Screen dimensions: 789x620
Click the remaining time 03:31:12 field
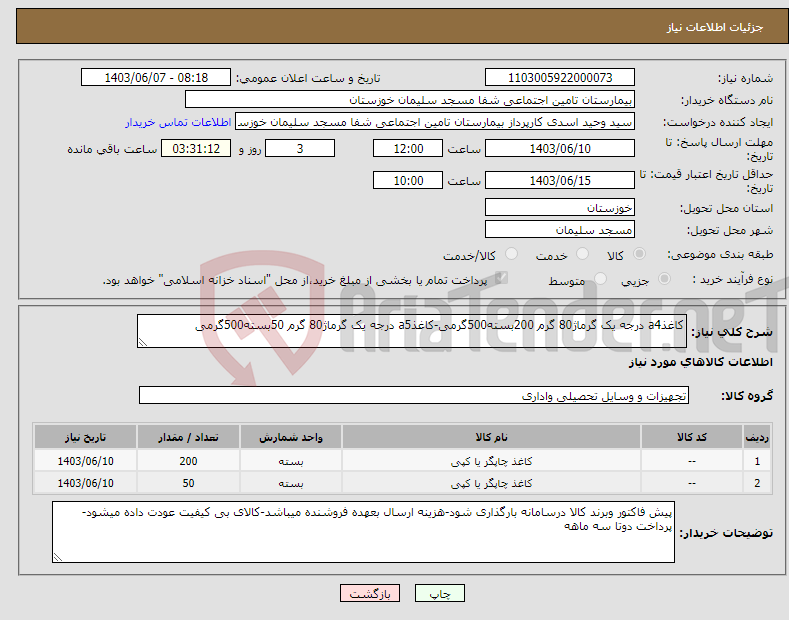196,149
